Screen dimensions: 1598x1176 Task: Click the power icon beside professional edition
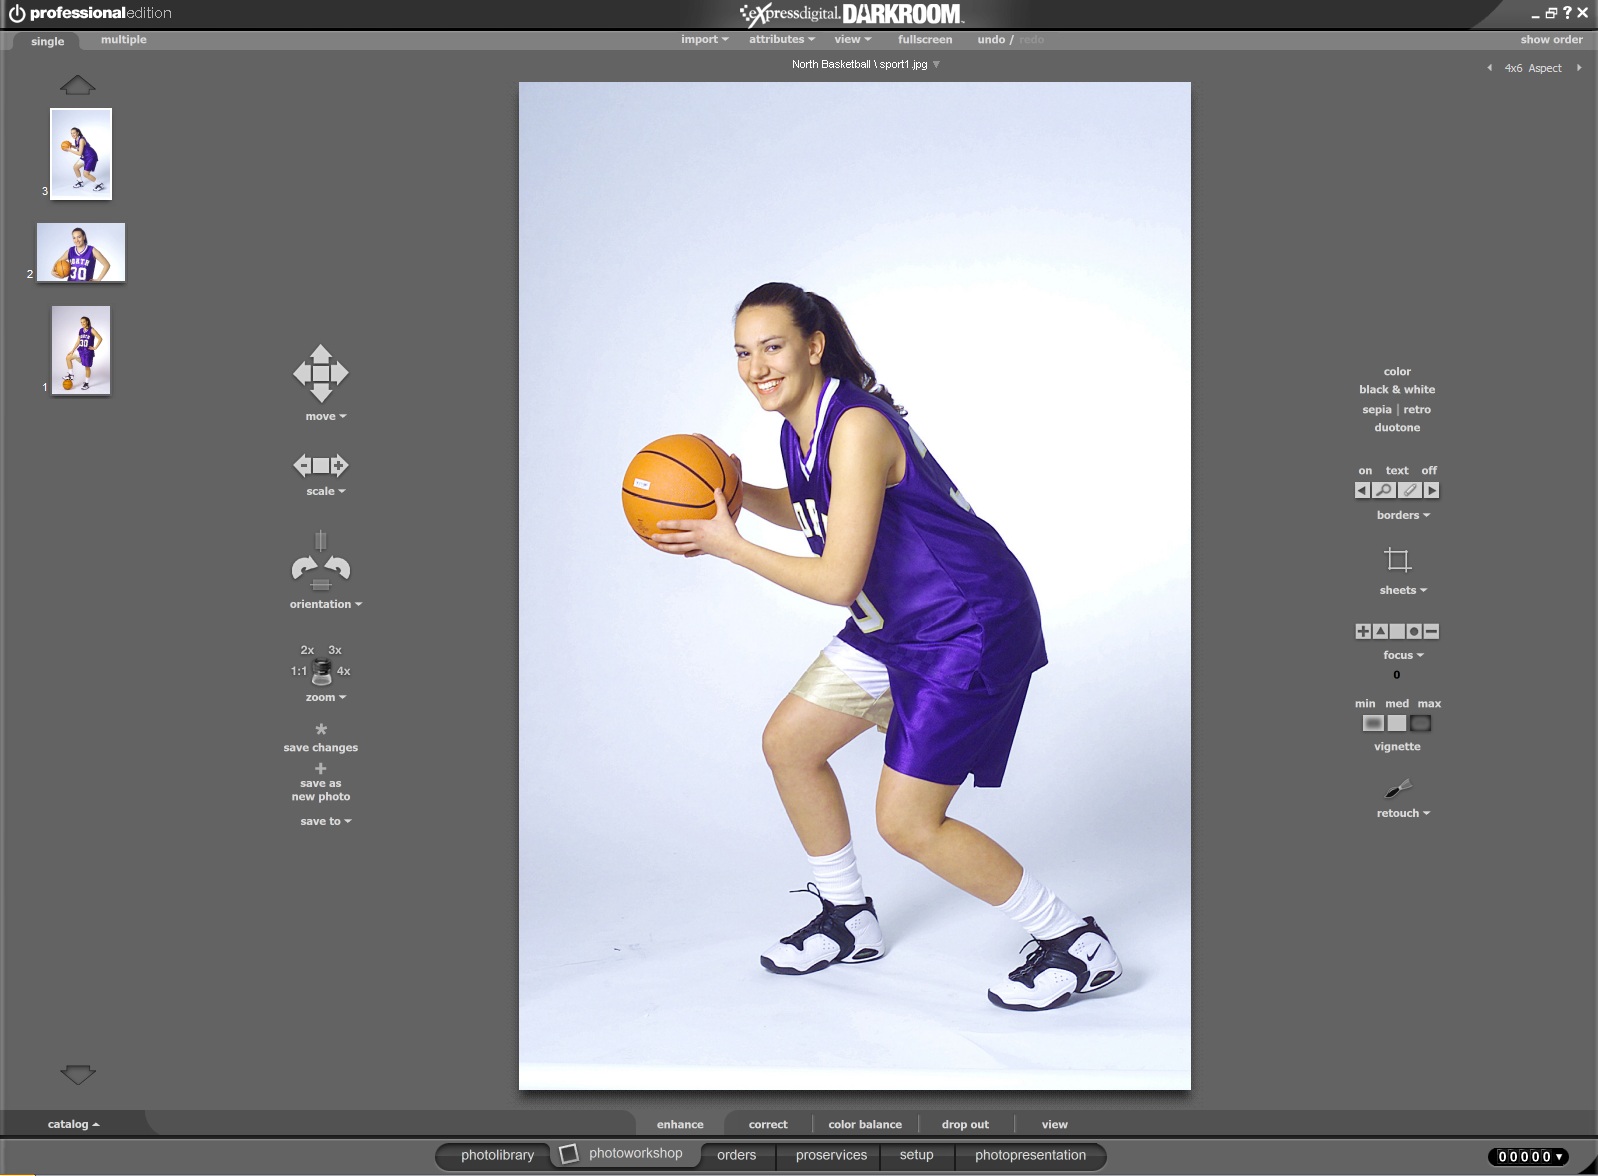(17, 13)
